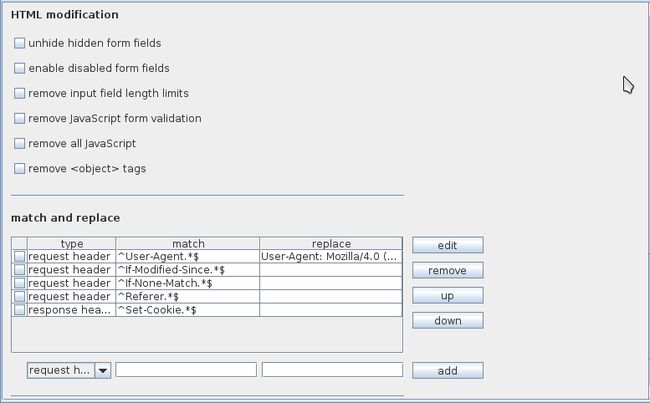Check remove <object> tags option
650x403 pixels.
[19, 168]
